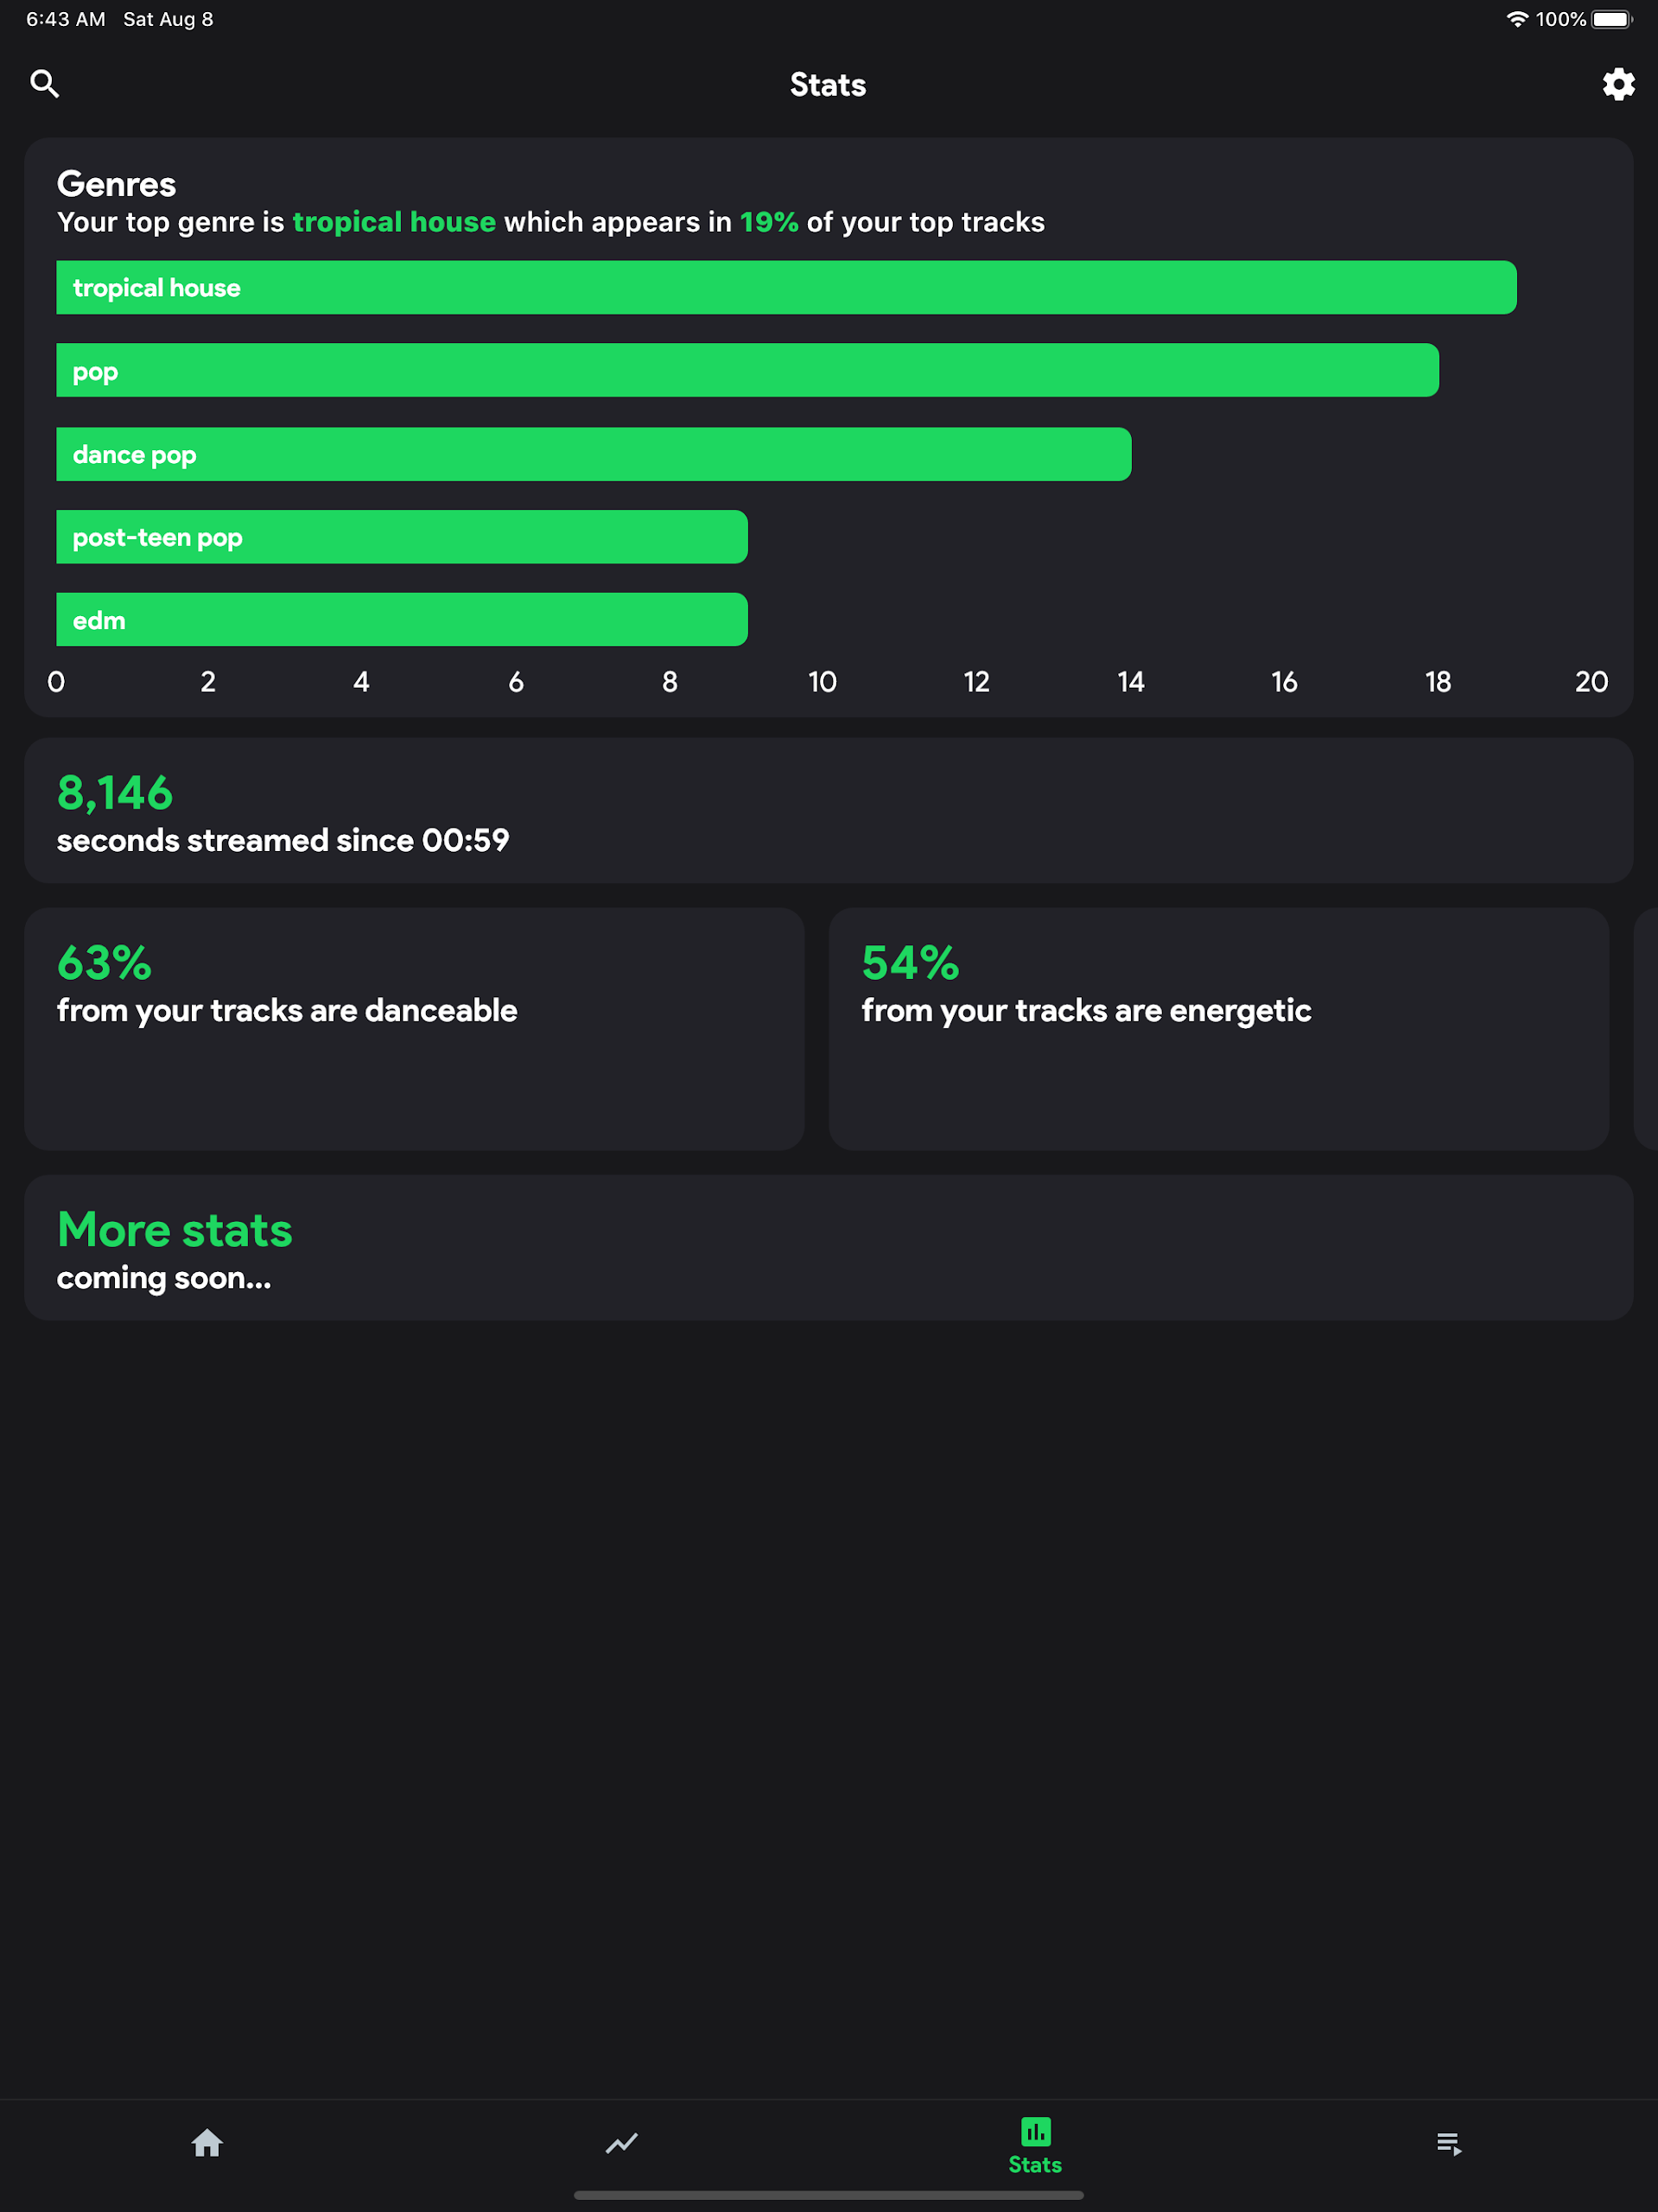
Task: Tap the edm genre bar
Action: point(401,620)
